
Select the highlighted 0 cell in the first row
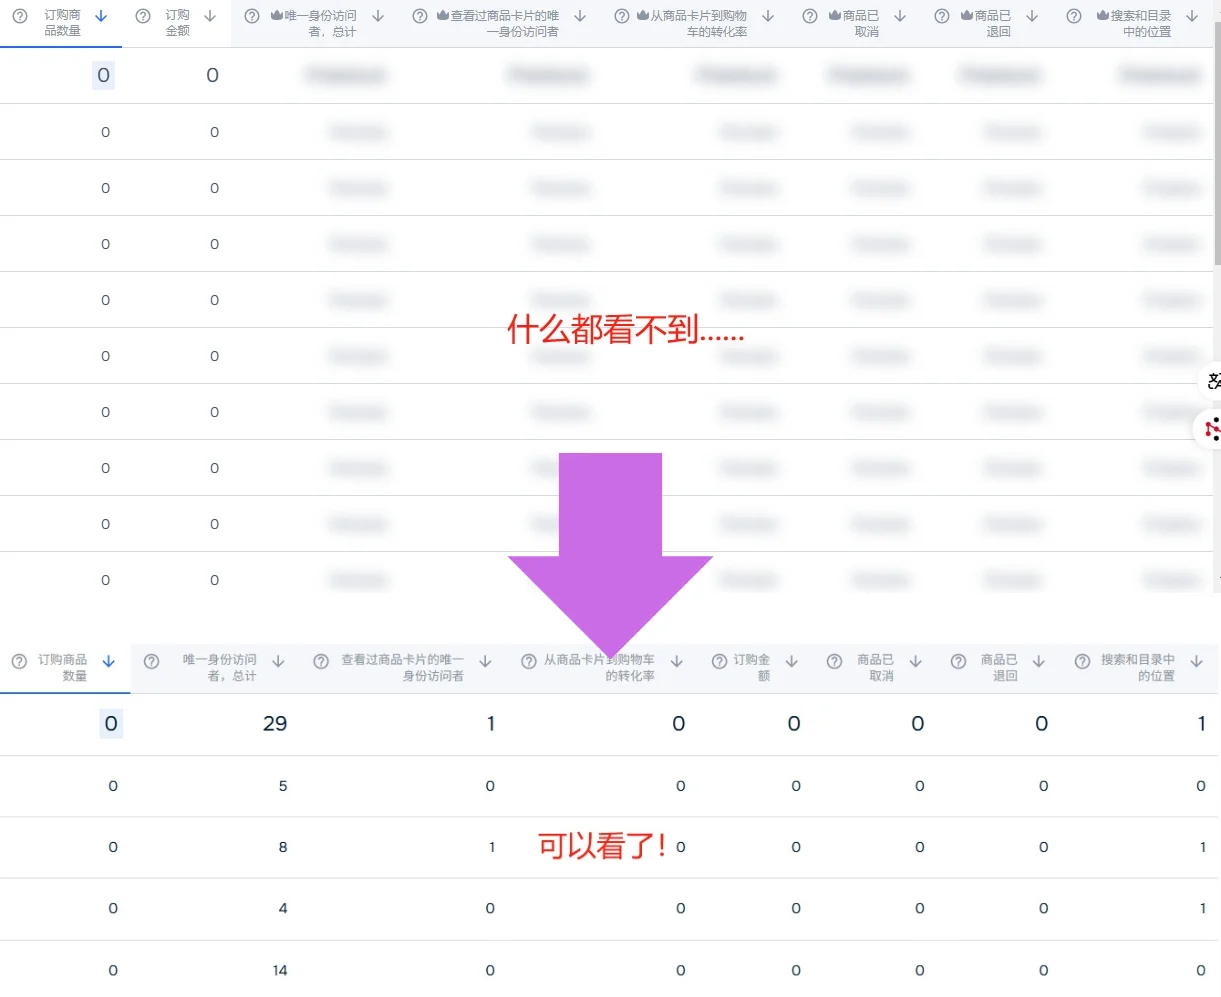[104, 75]
